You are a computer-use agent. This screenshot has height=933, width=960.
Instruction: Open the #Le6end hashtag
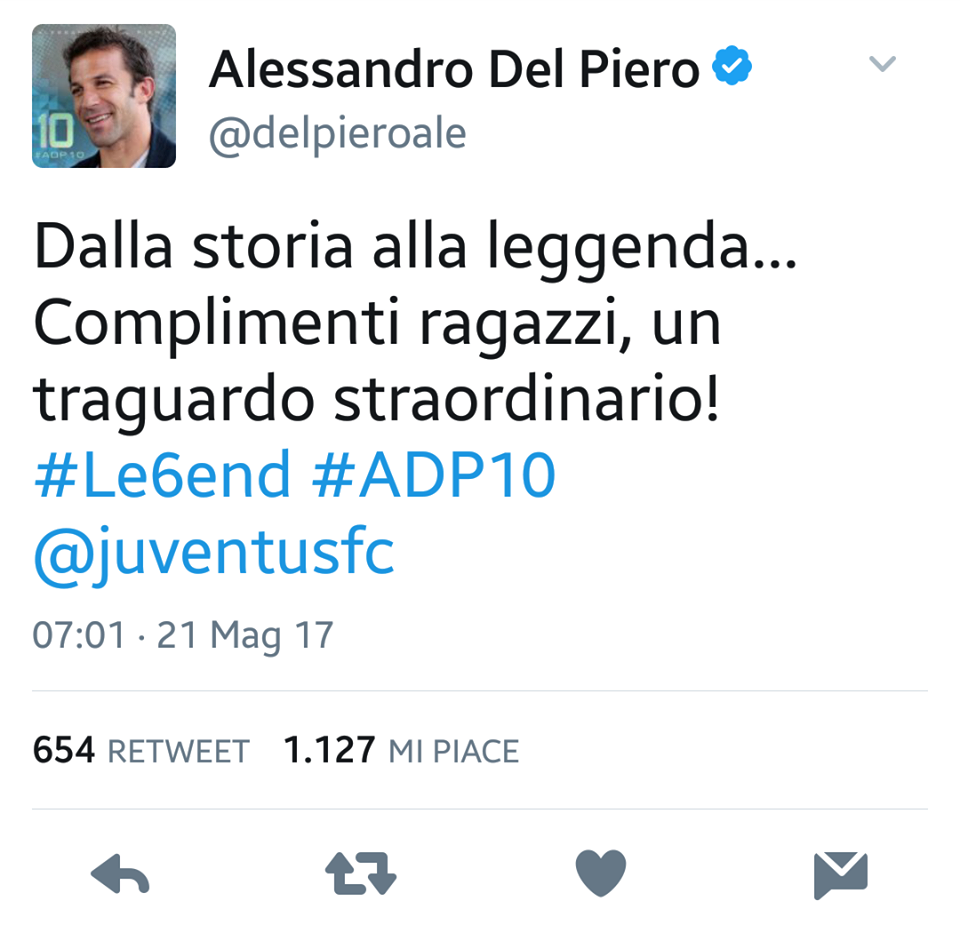point(162,474)
